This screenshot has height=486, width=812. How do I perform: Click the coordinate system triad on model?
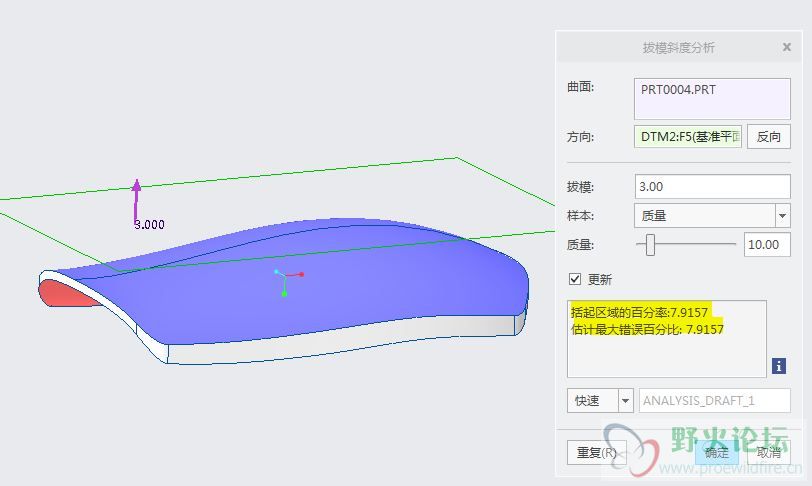[287, 283]
